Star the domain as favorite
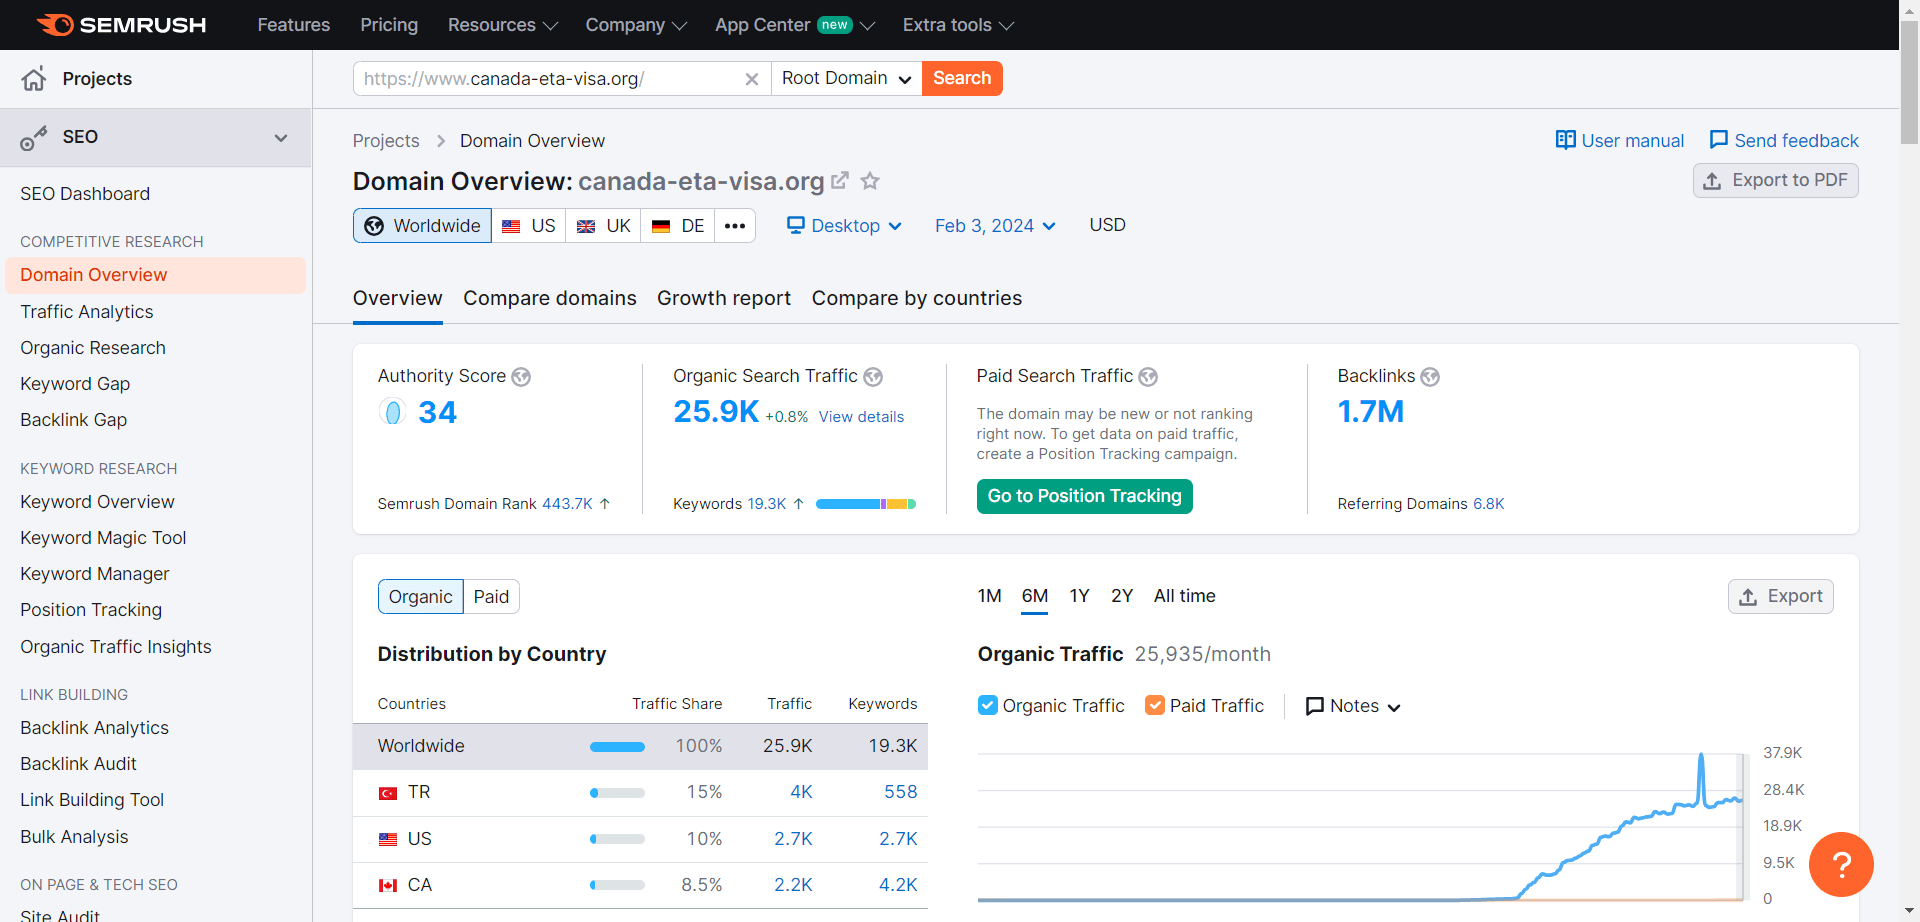 coord(870,181)
